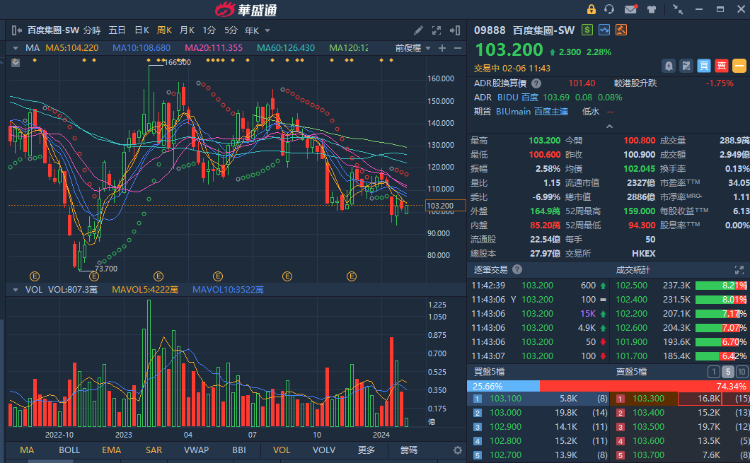Select 10-level order book depth

click(741, 372)
